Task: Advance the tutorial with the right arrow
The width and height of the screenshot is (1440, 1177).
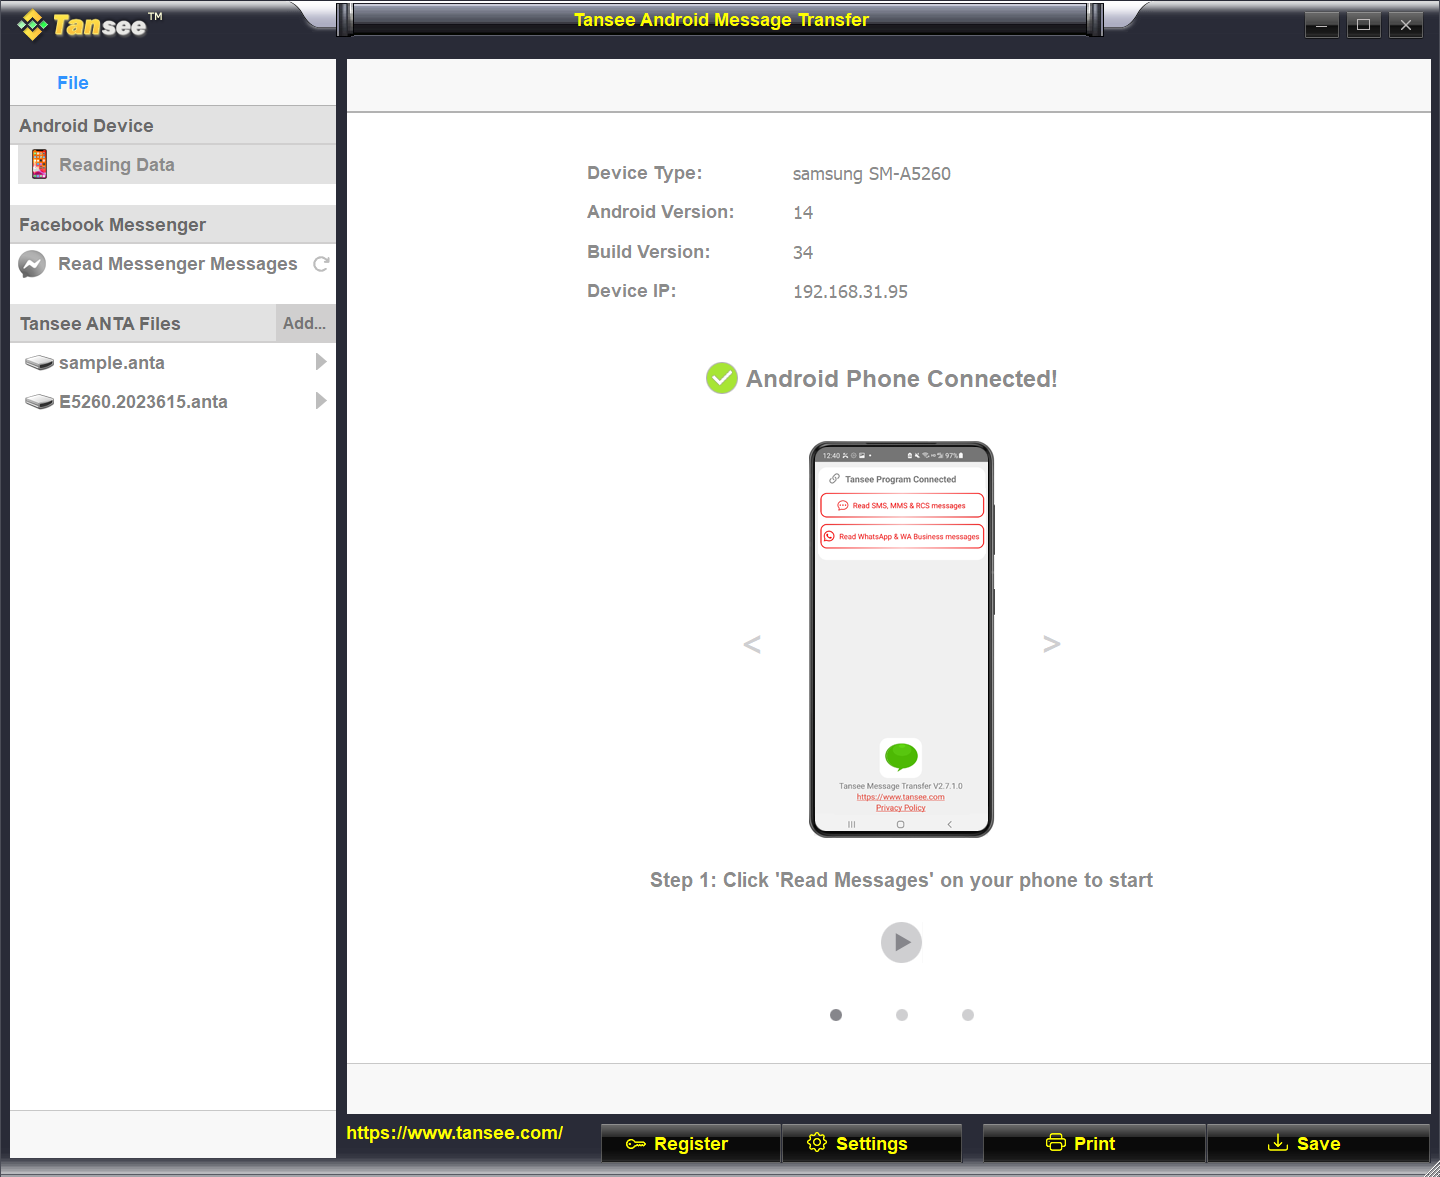Action: (x=1051, y=643)
